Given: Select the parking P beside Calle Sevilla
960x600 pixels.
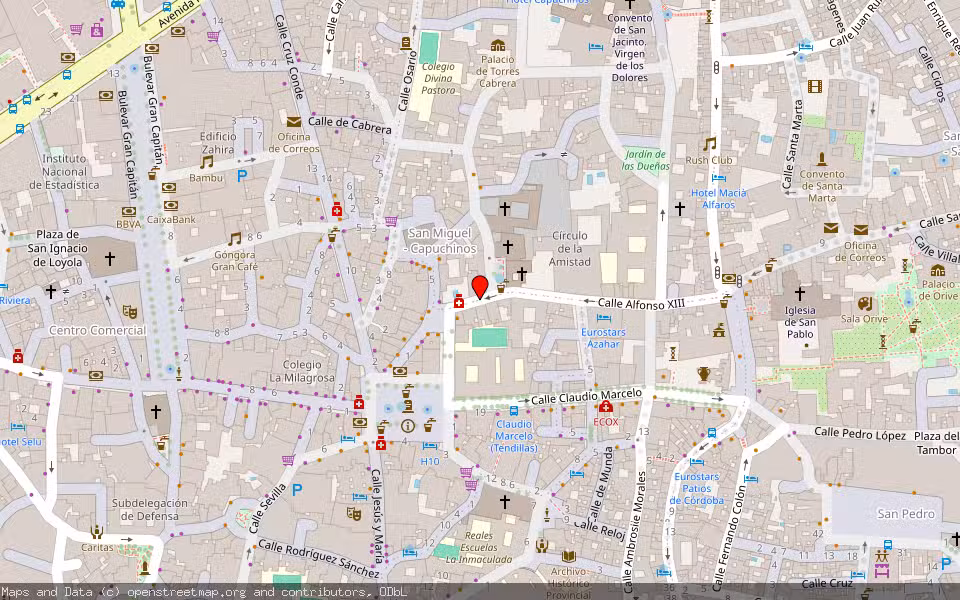Looking at the screenshot, I should (x=297, y=489).
